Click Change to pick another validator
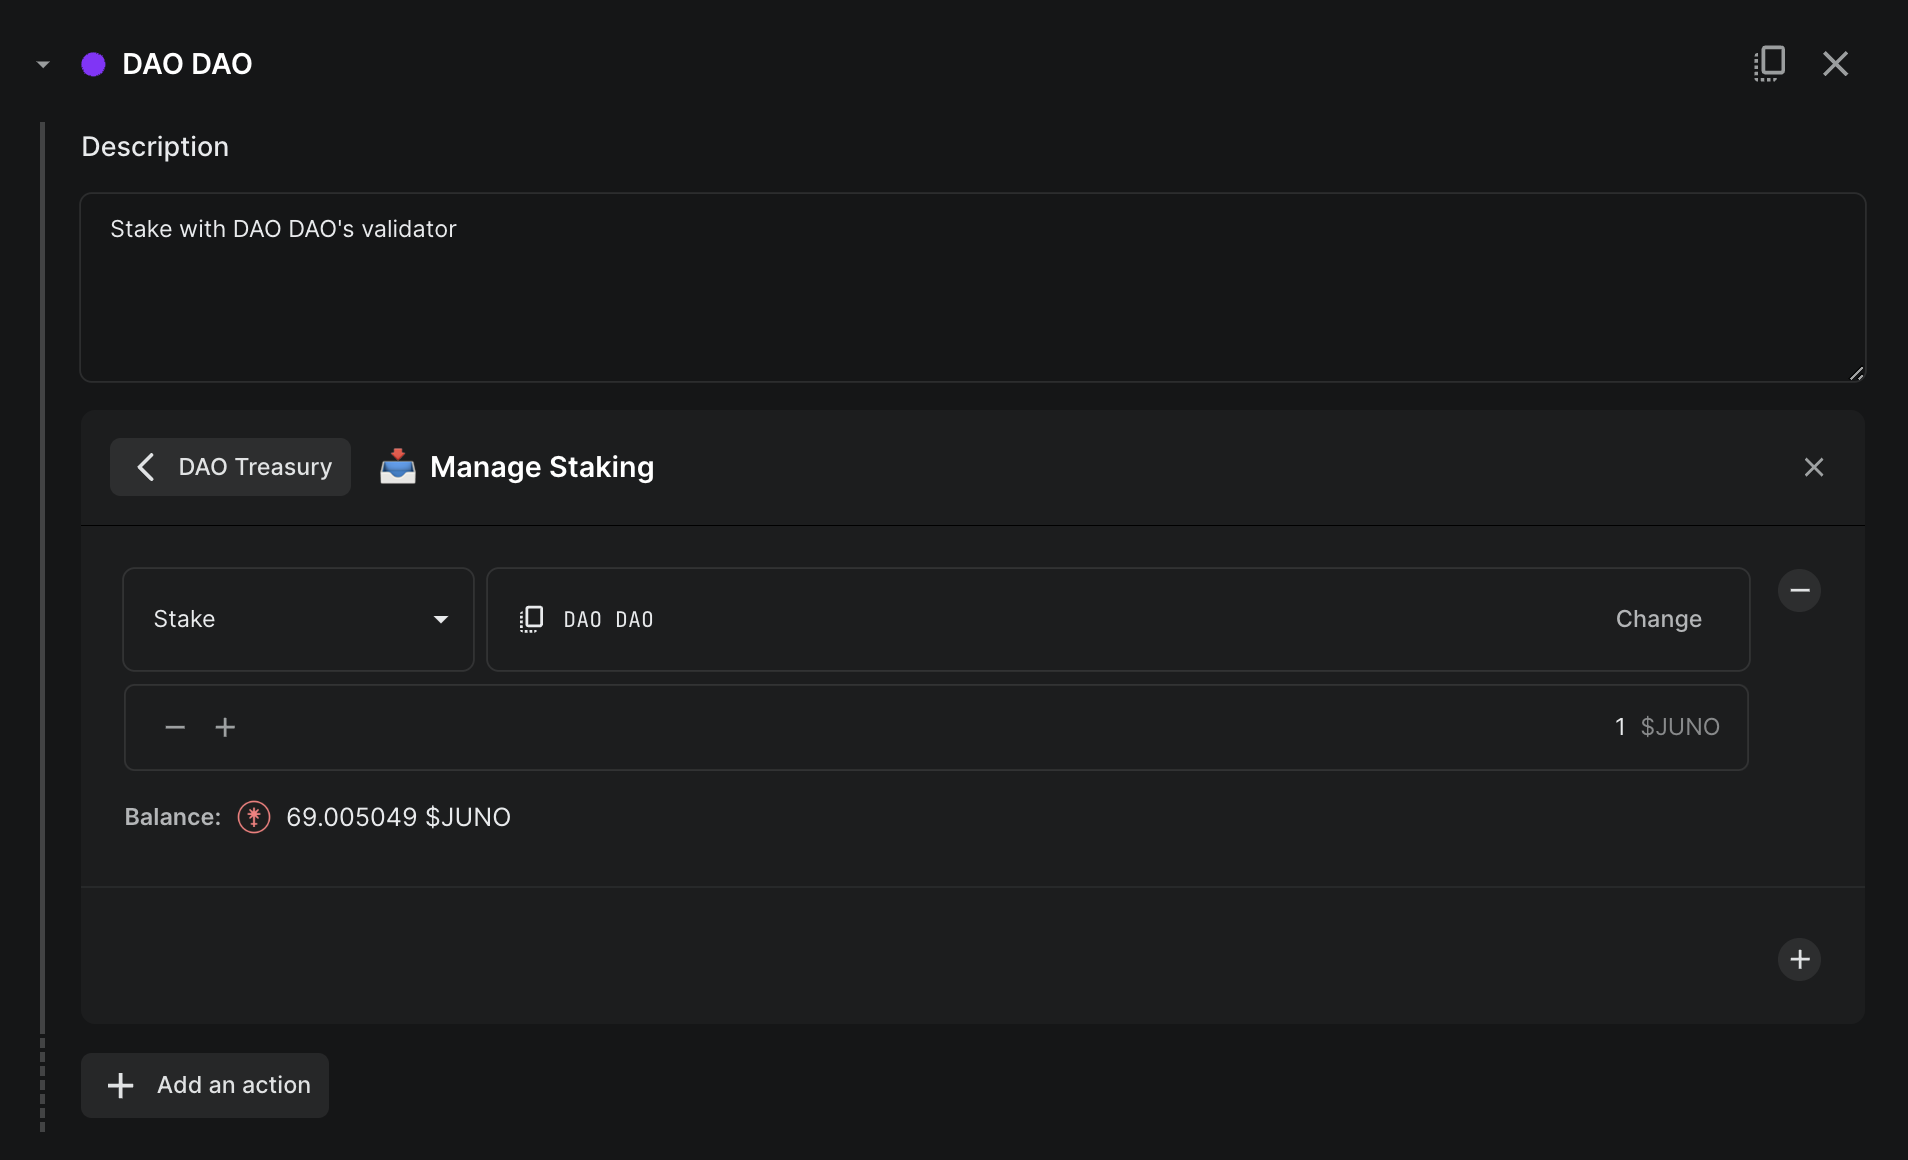 coord(1658,619)
